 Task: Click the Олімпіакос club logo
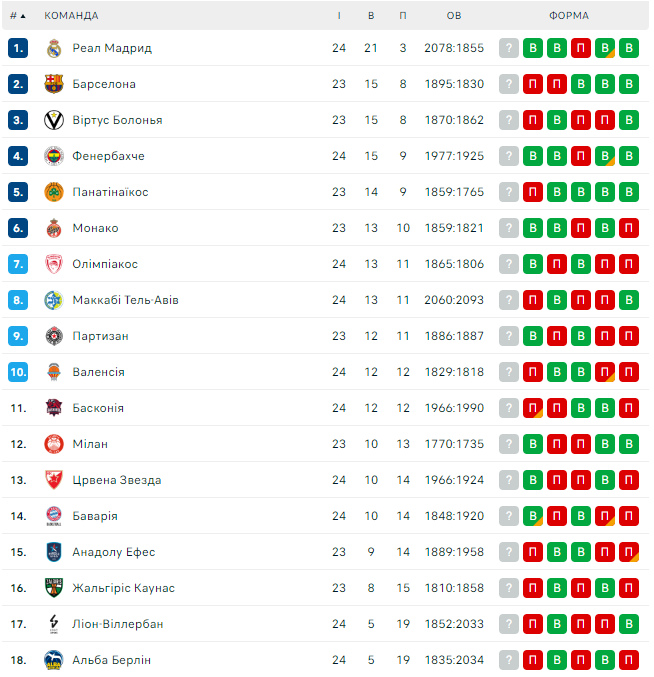click(54, 264)
